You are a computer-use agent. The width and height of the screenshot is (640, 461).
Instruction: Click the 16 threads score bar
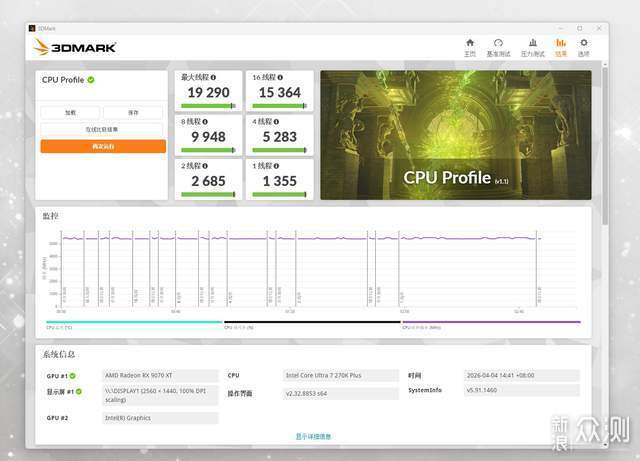click(280, 106)
